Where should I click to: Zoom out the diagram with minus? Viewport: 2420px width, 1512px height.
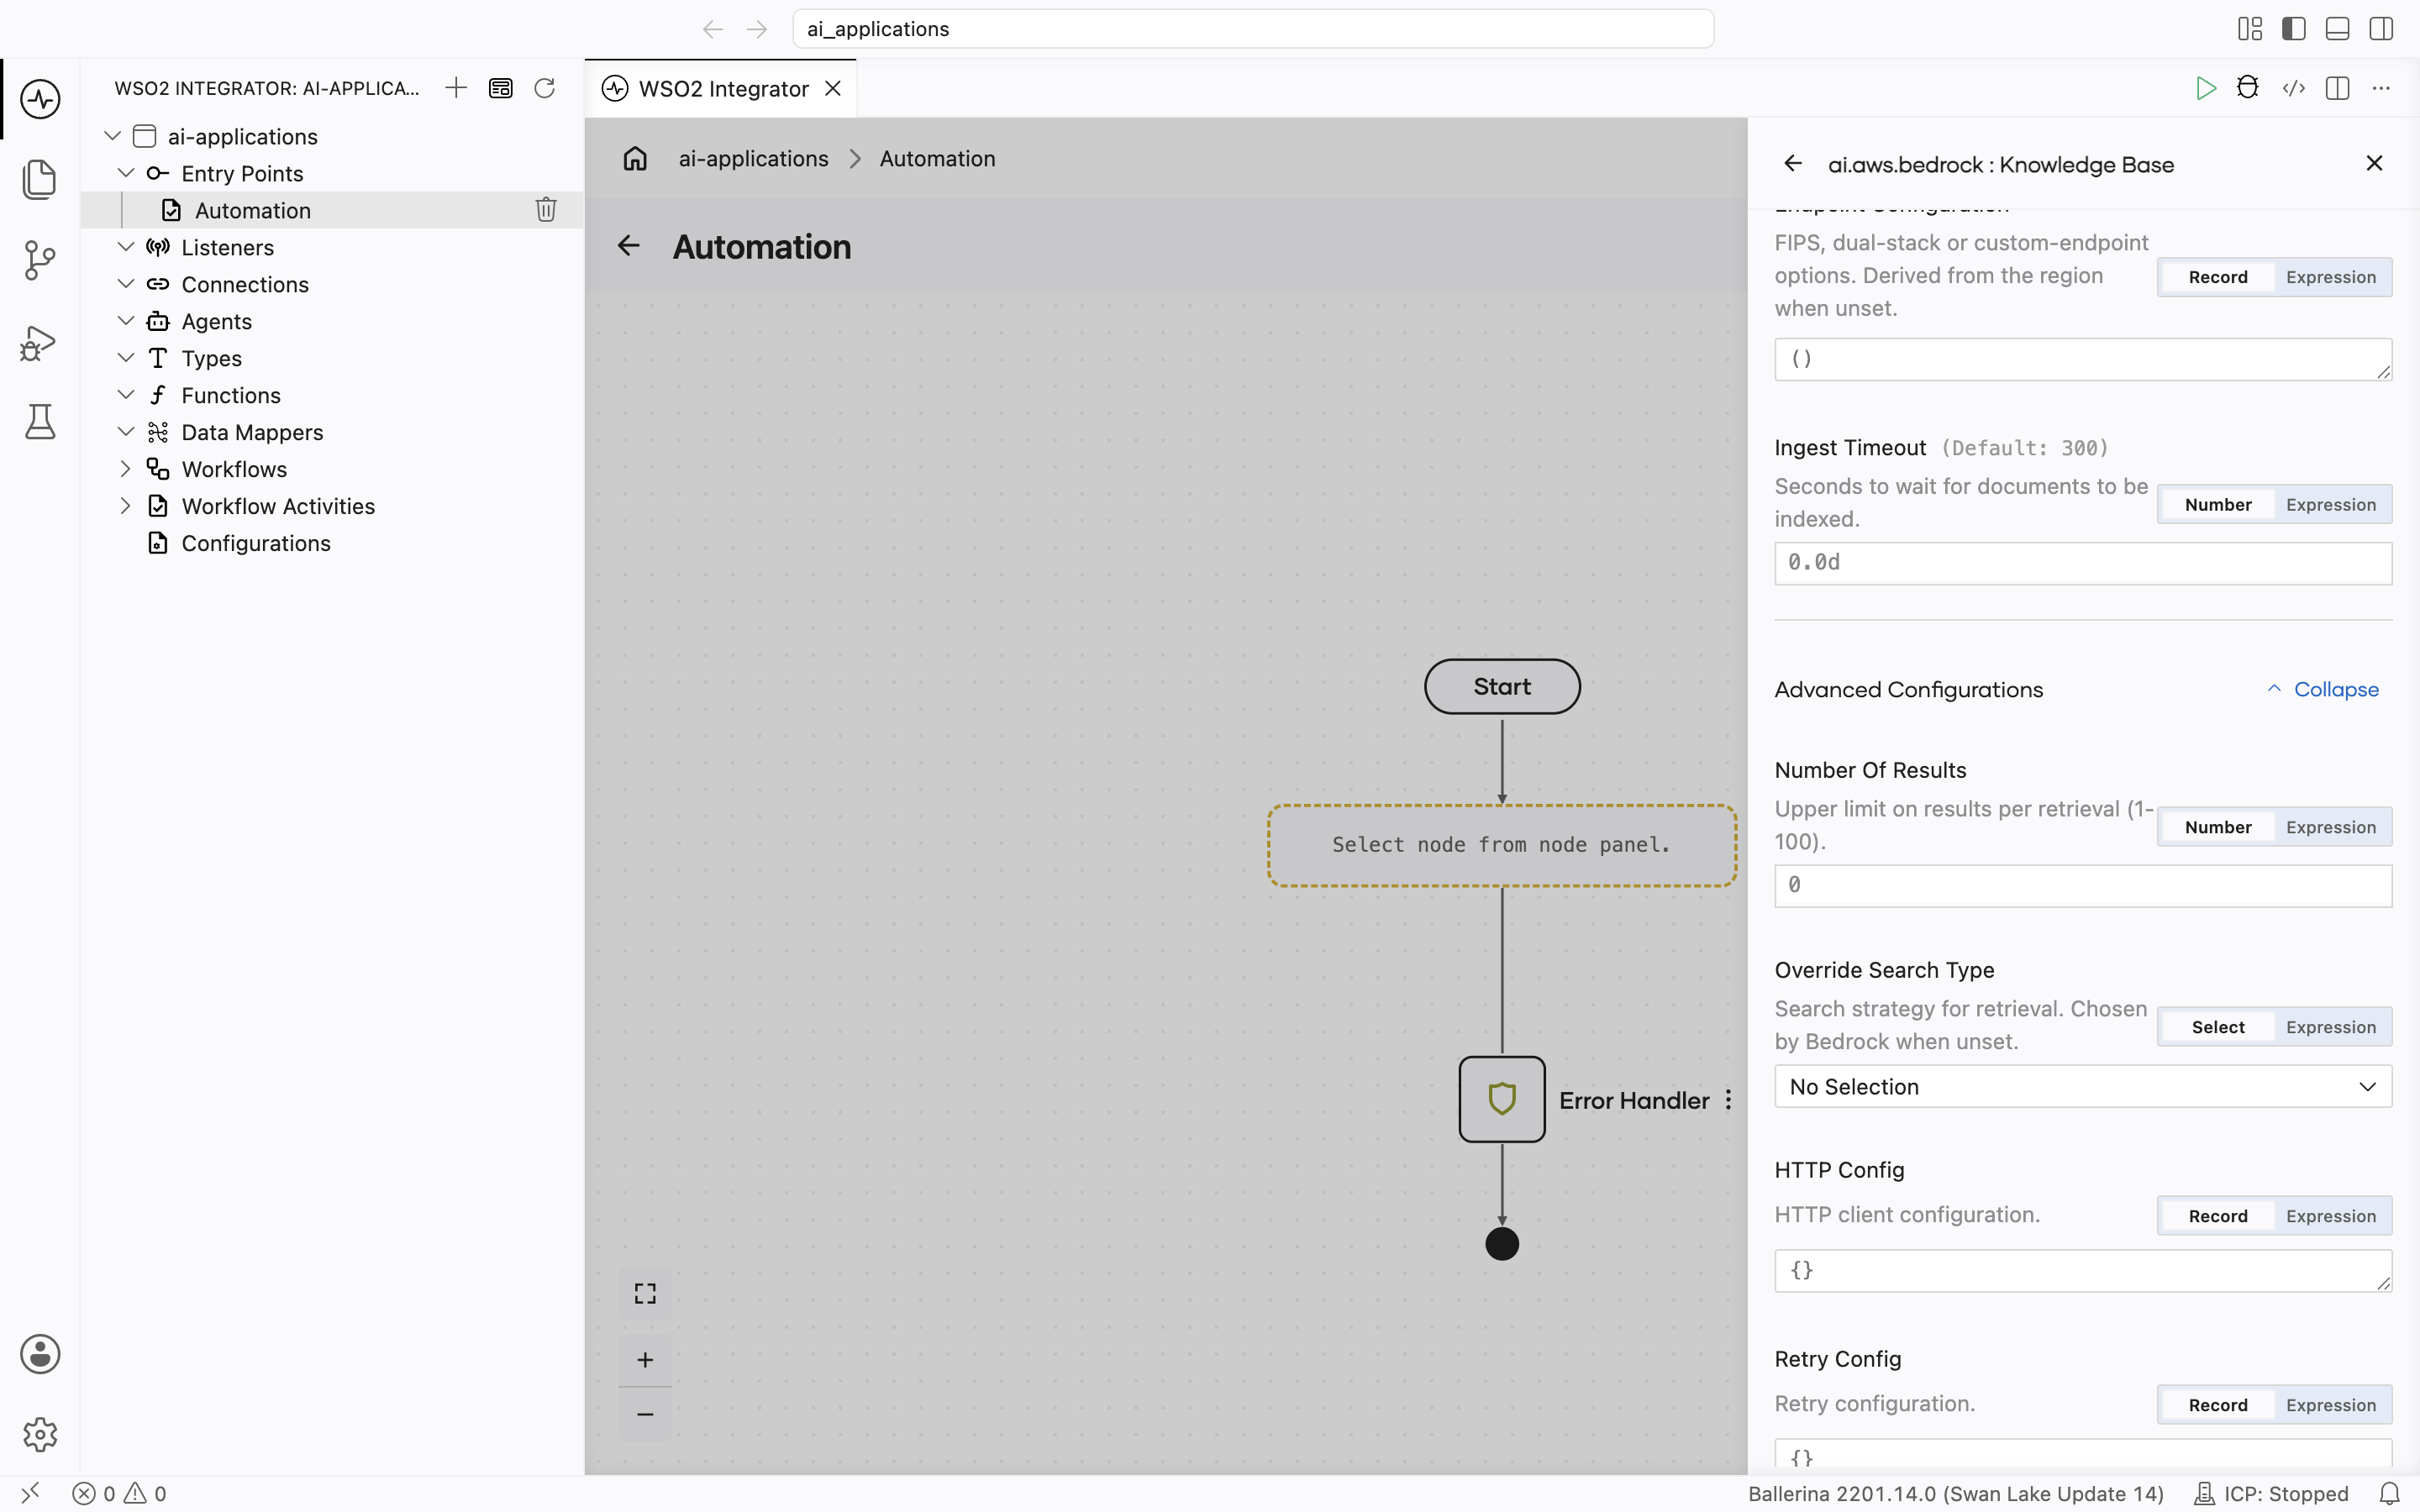tap(645, 1414)
